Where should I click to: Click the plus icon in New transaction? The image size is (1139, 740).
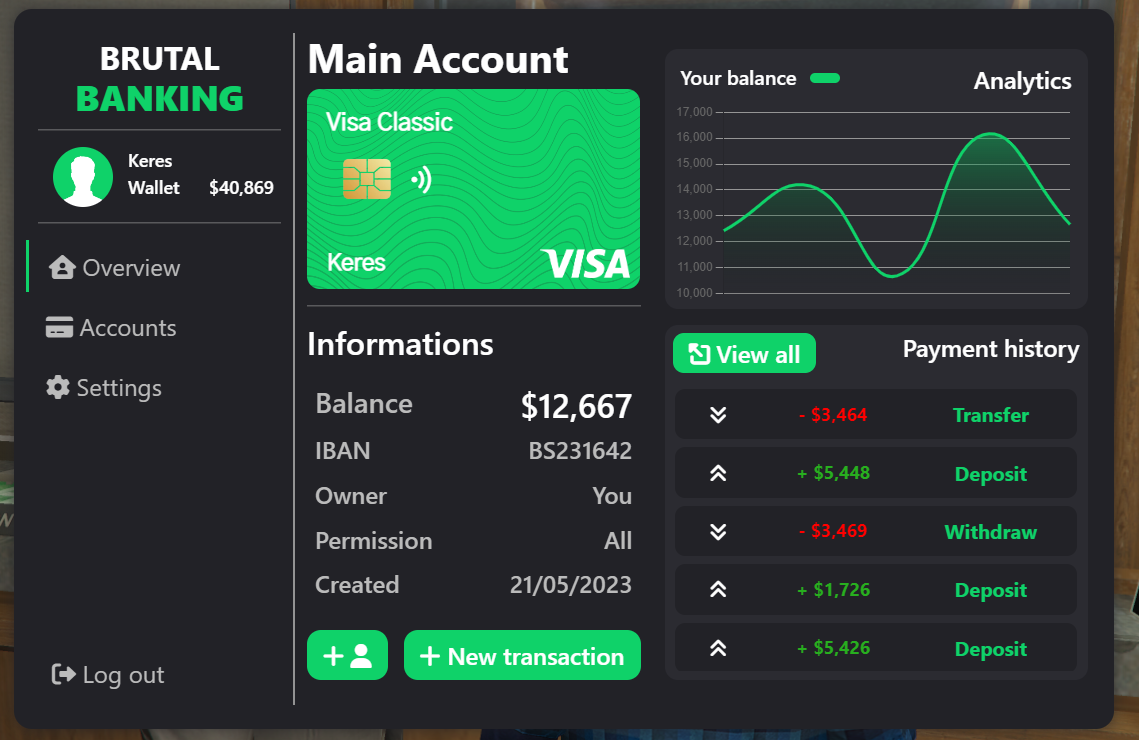coord(431,655)
